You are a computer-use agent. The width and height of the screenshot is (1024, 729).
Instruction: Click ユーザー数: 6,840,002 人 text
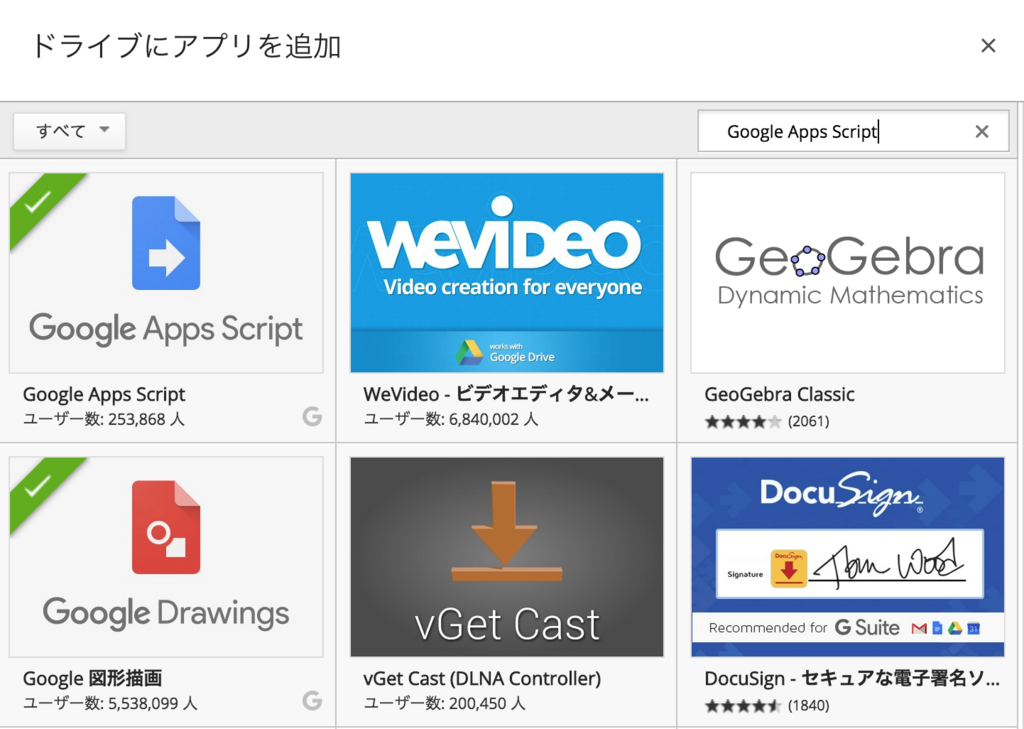[451, 419]
